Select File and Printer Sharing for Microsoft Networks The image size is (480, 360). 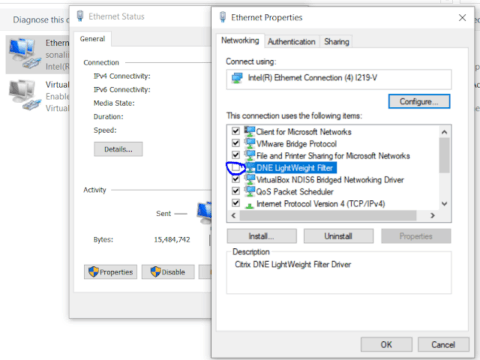[x=333, y=156]
